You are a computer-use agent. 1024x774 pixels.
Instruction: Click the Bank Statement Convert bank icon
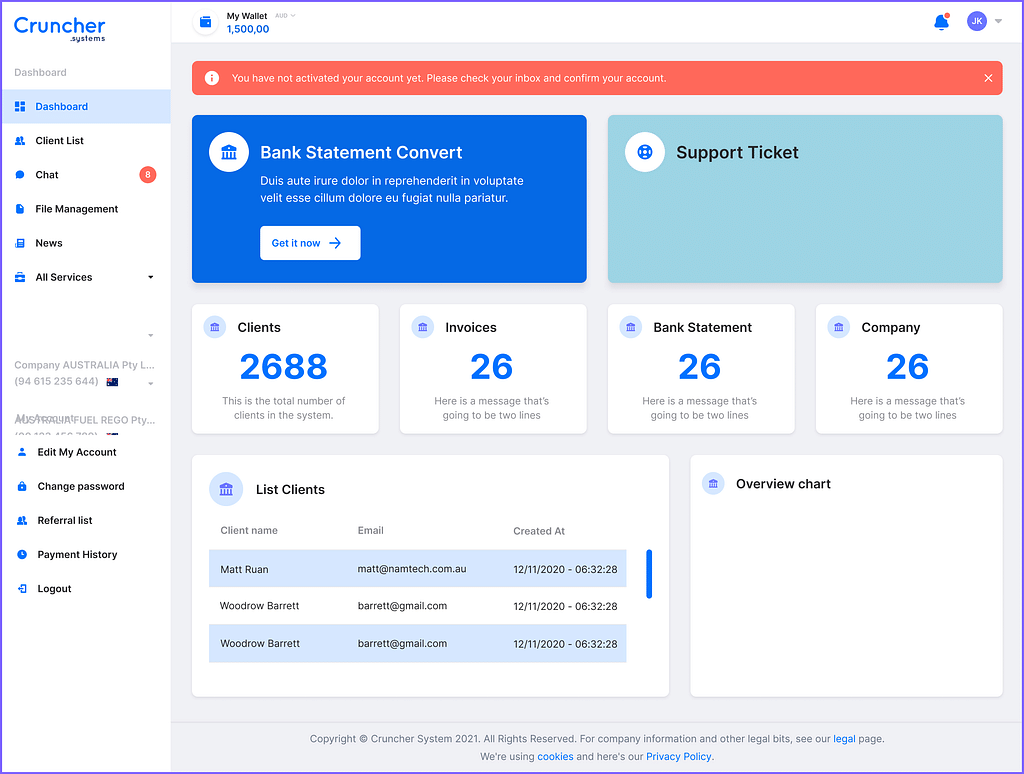point(229,152)
